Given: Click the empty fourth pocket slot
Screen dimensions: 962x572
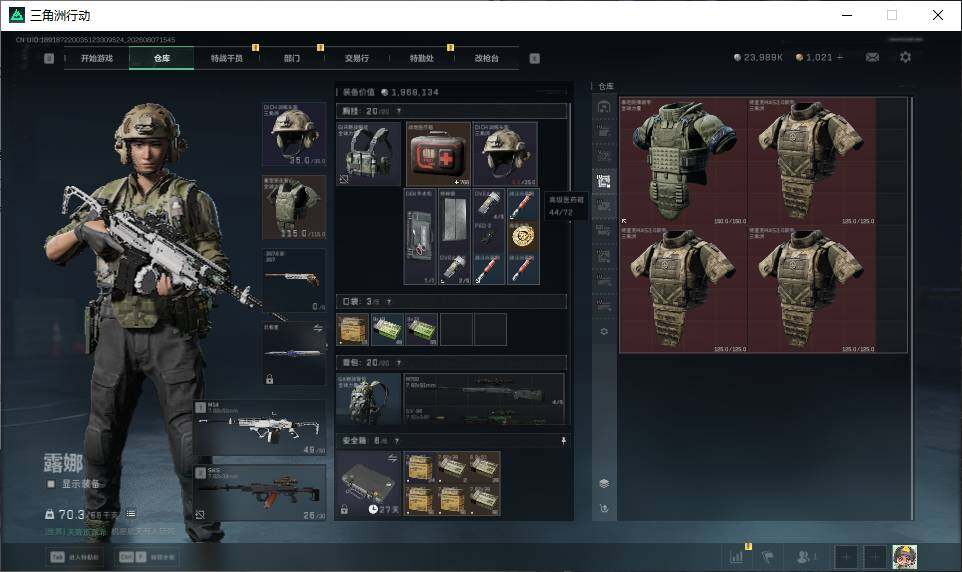Looking at the screenshot, I should pos(456,330).
